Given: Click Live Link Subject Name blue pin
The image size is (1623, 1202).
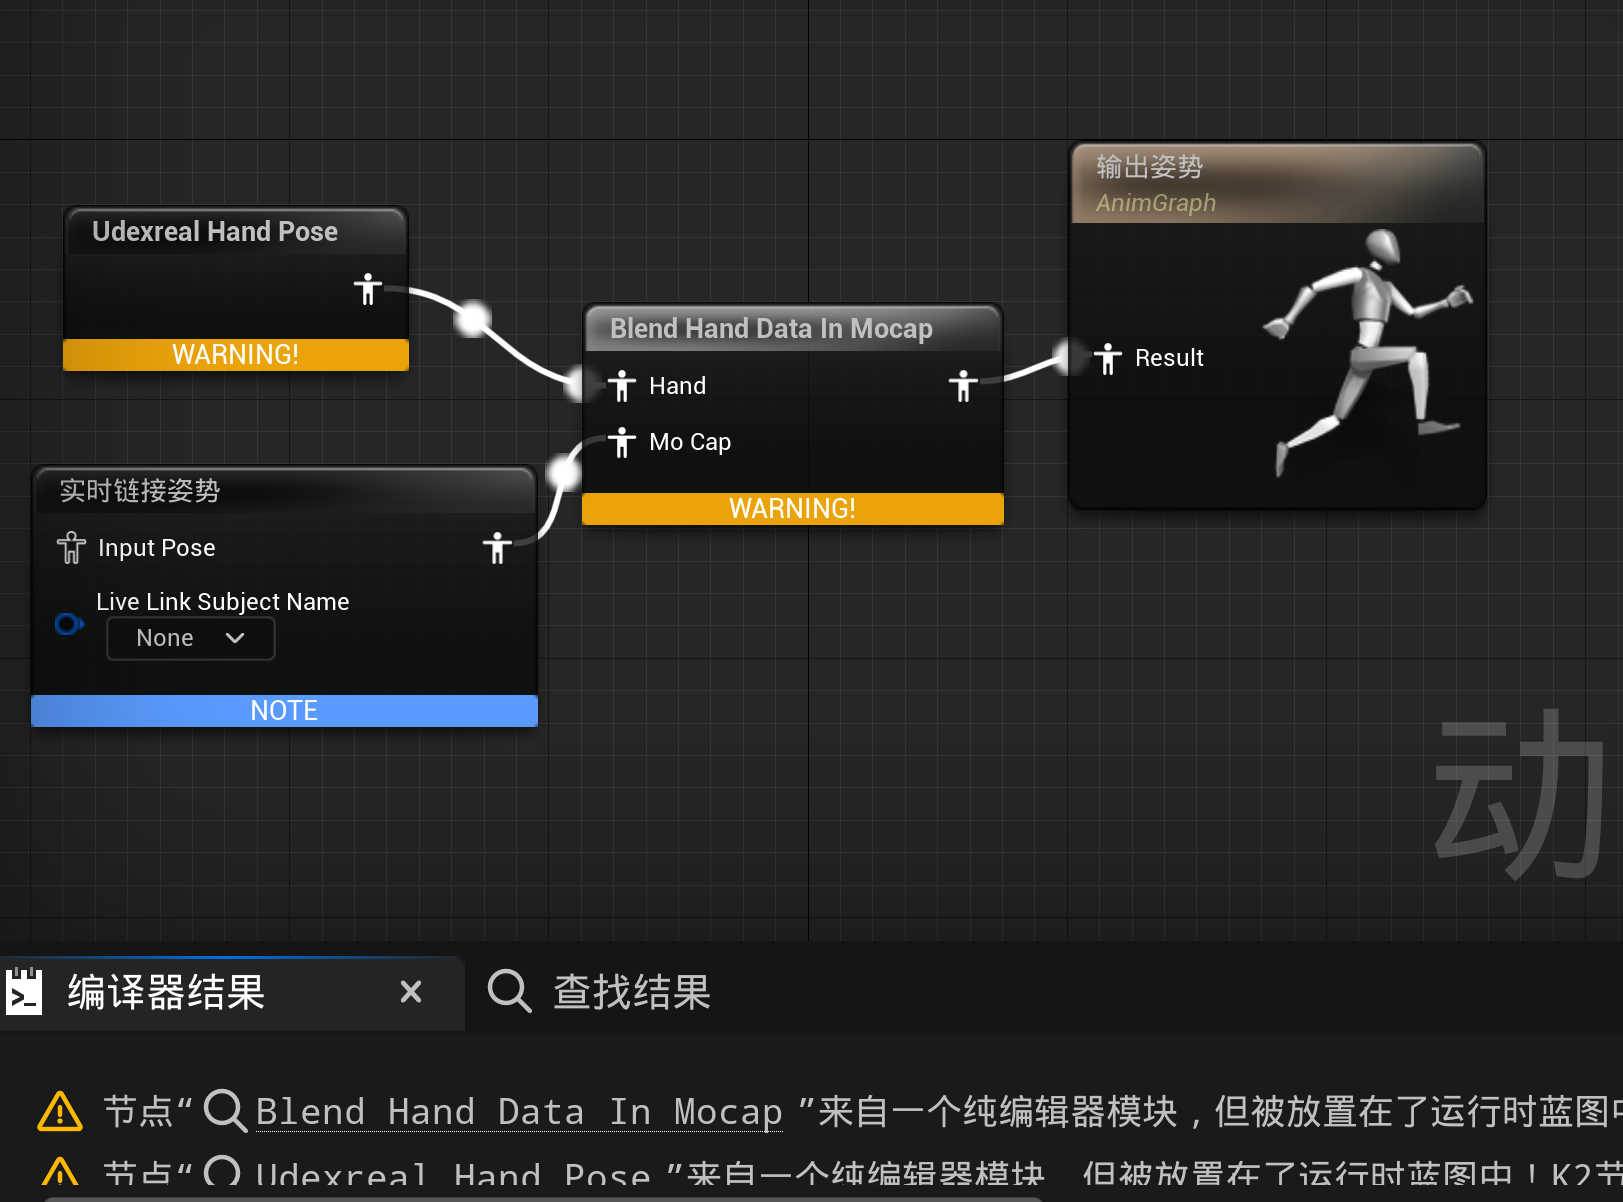Looking at the screenshot, I should (x=68, y=625).
